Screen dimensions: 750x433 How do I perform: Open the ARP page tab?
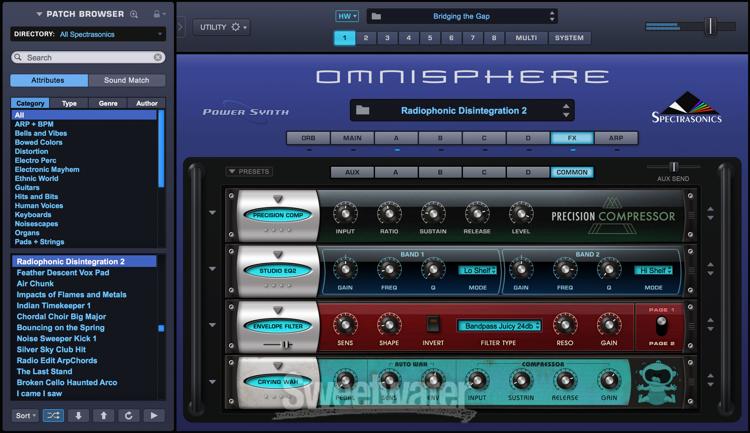tap(616, 138)
